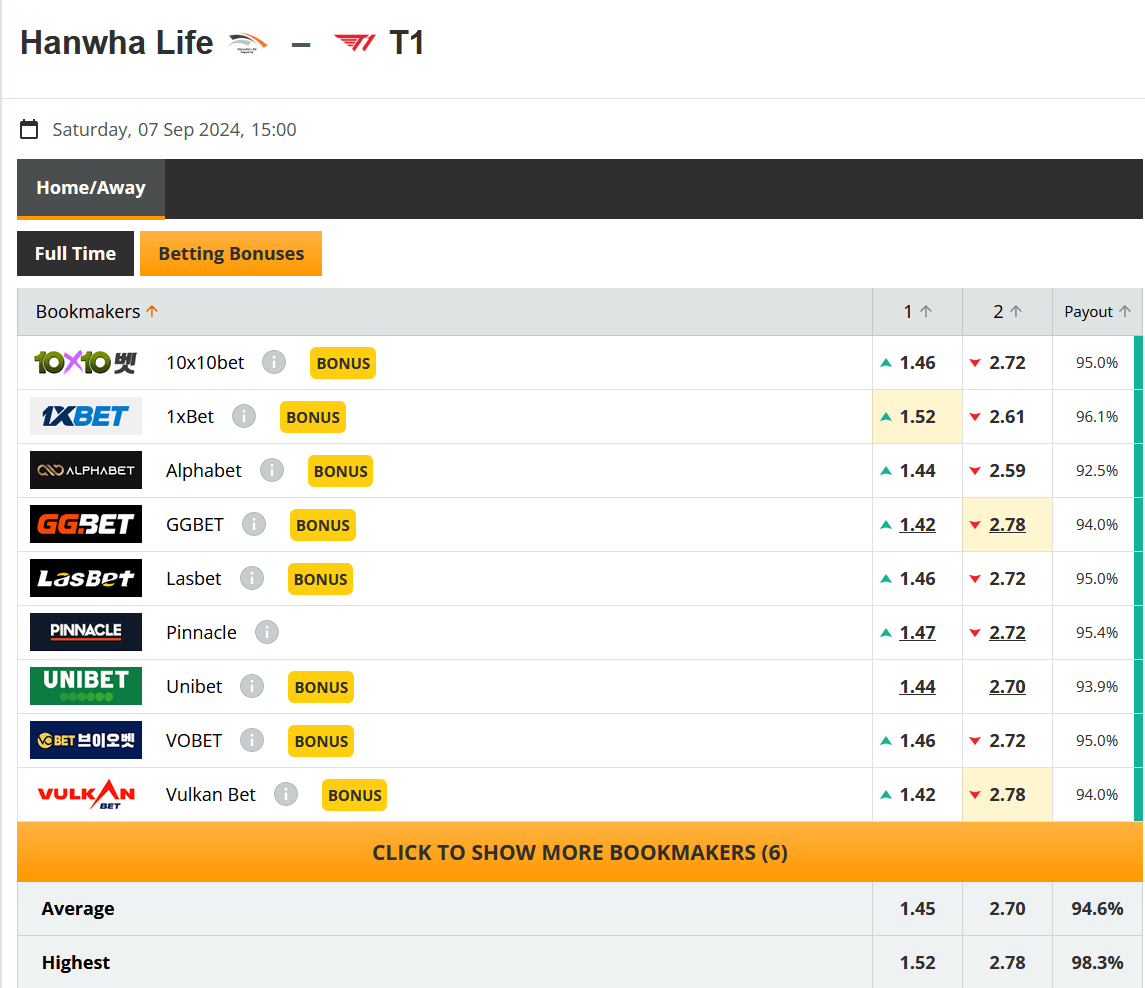1145x988 pixels.
Task: Expand Click to Show More Bookmakers (6)
Action: (580, 852)
